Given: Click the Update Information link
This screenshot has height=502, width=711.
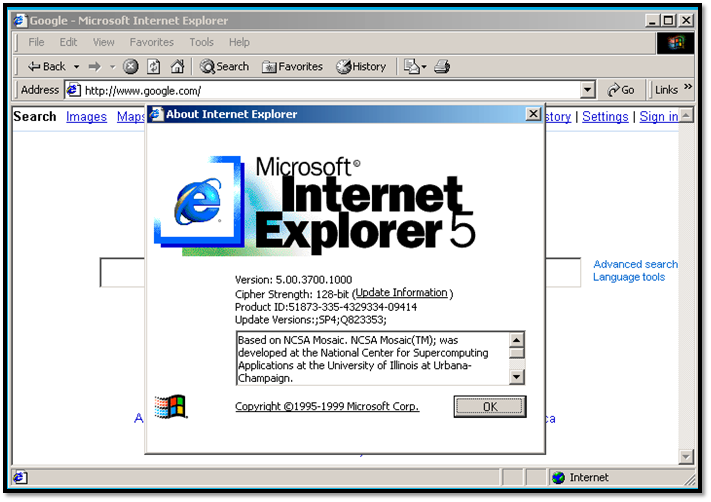Looking at the screenshot, I should 401,293.
